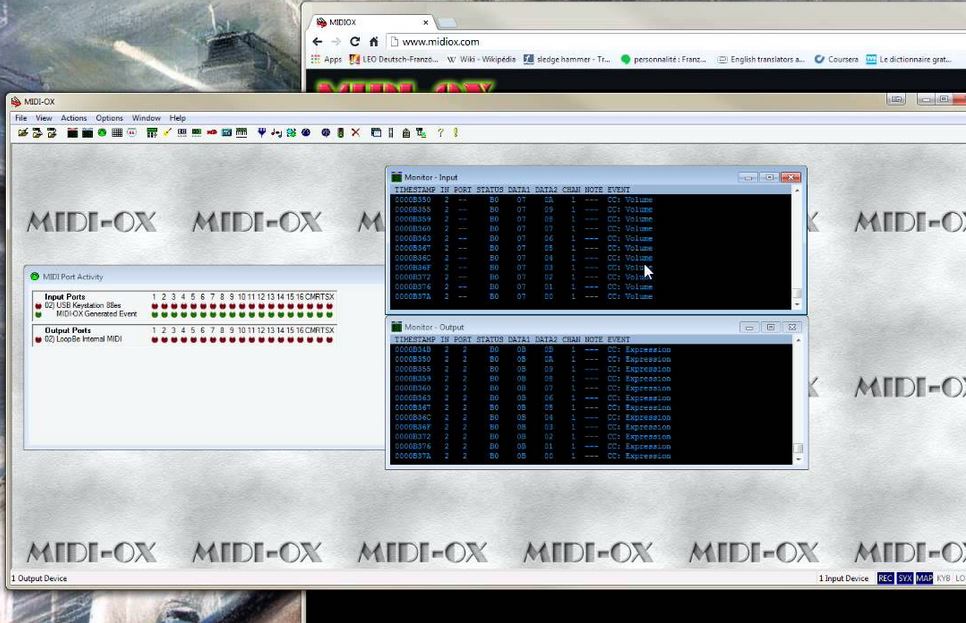Screen dimensions: 966x623
Task: Click the up arrow of Monitor - Input scrollbar
Action: 797,190
